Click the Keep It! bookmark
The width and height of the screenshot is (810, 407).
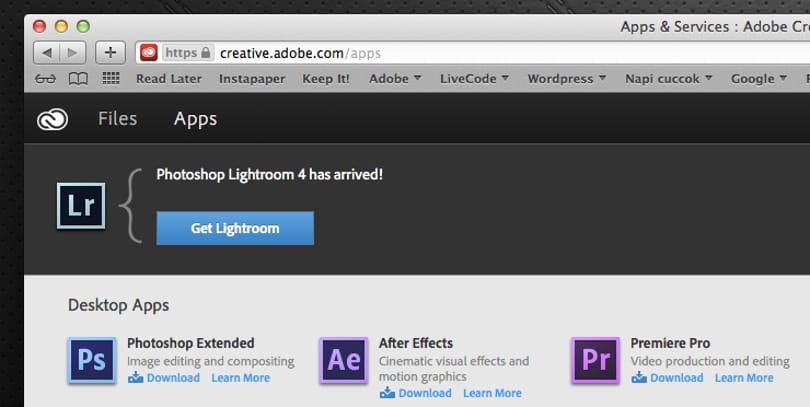click(x=326, y=79)
